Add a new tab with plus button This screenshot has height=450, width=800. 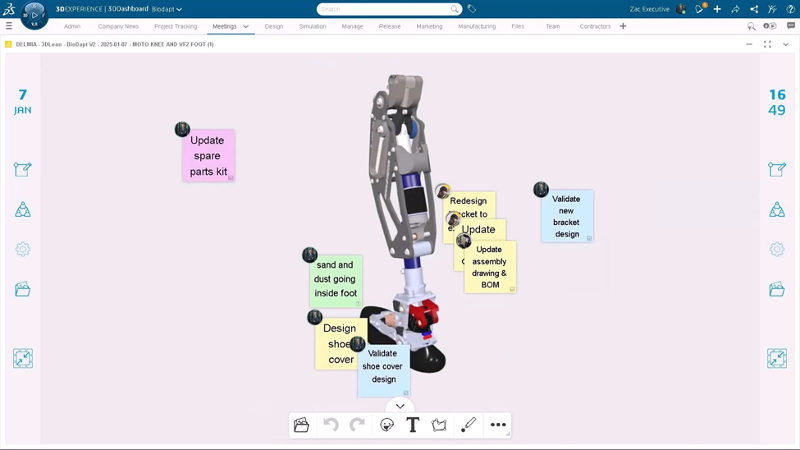(623, 26)
